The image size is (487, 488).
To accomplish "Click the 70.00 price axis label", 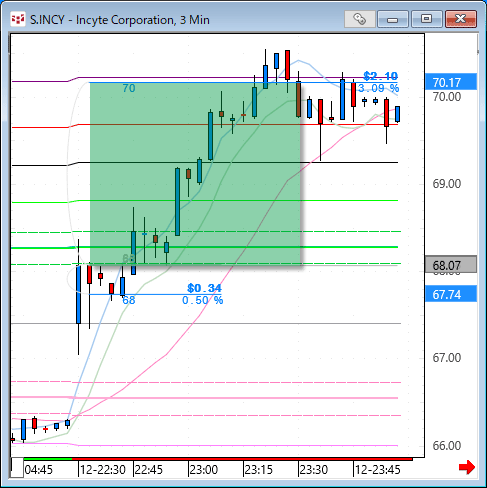I will point(447,97).
